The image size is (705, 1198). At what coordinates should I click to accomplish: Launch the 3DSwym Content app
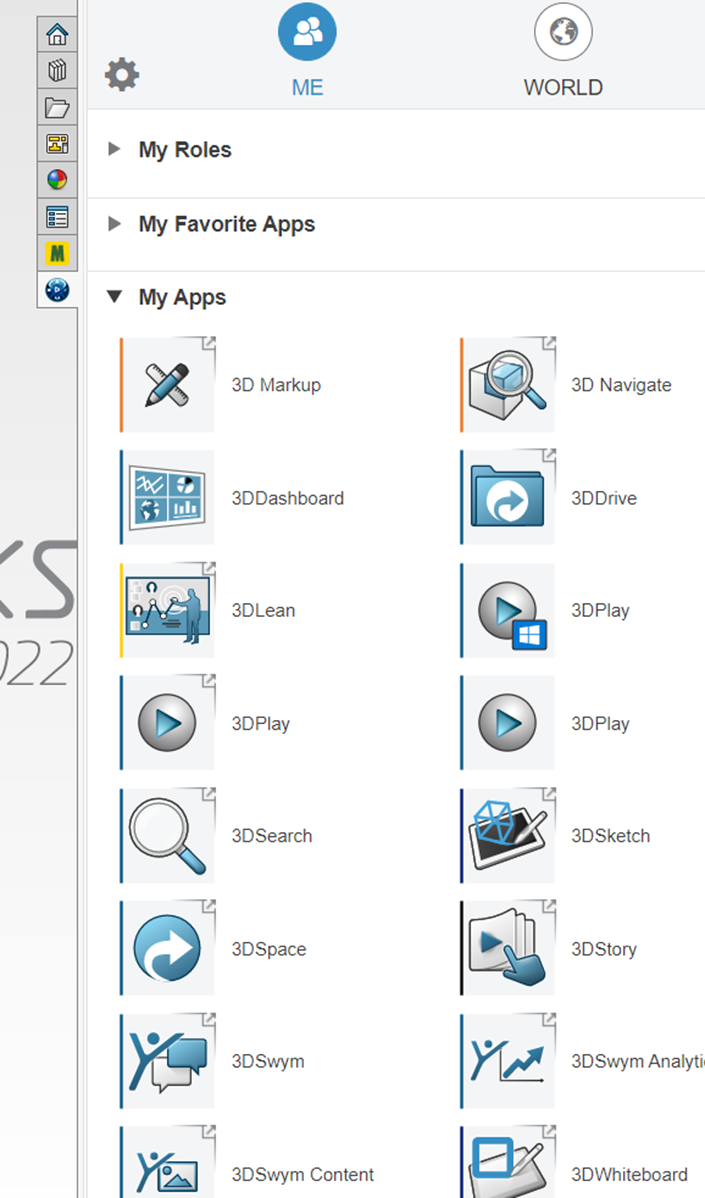(x=168, y=1161)
